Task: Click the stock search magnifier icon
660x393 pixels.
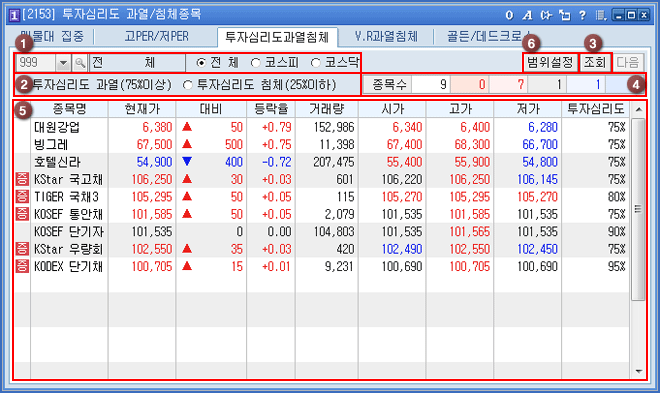Action: coord(80,63)
